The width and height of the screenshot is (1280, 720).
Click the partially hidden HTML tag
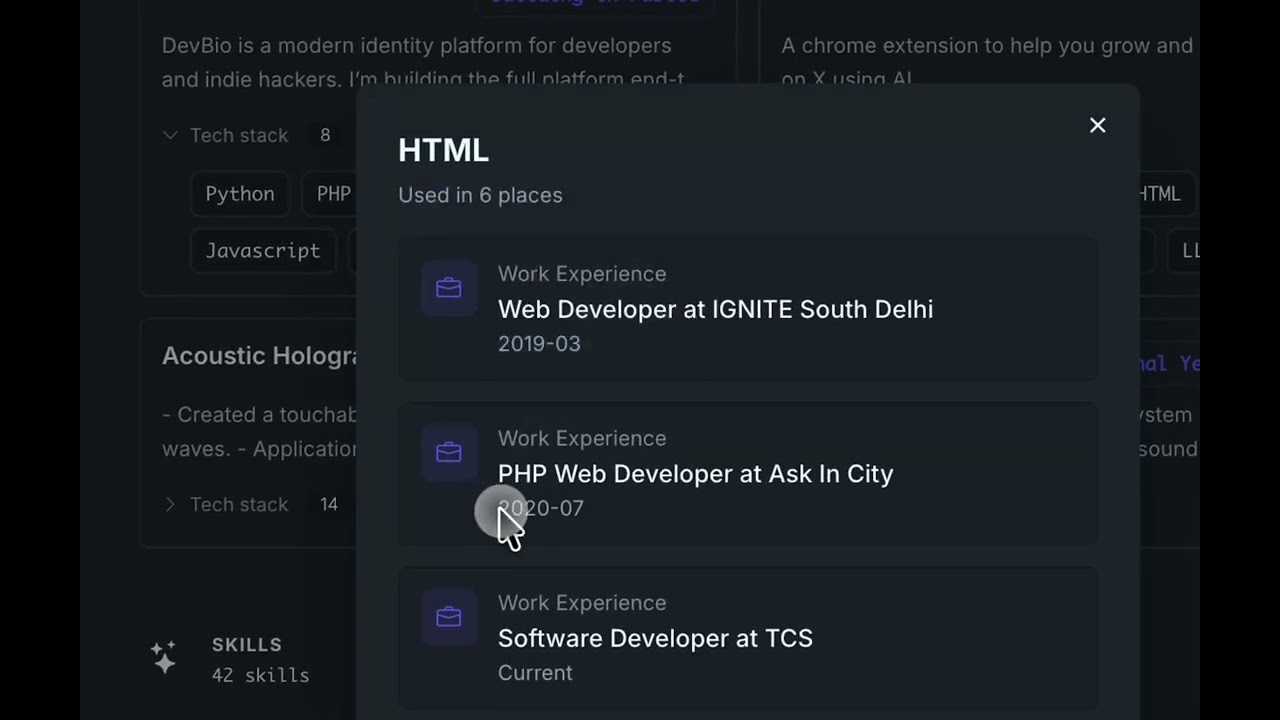tap(1162, 194)
